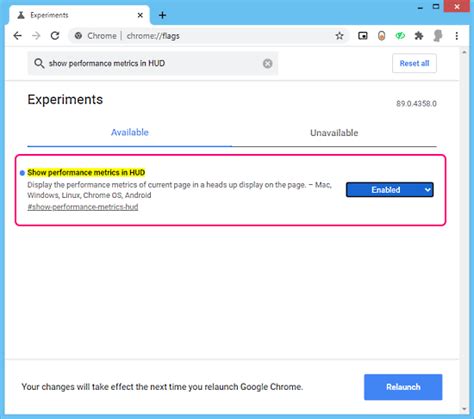Open the user profile avatar
Viewport: 474px width, 419px height.
[438, 36]
